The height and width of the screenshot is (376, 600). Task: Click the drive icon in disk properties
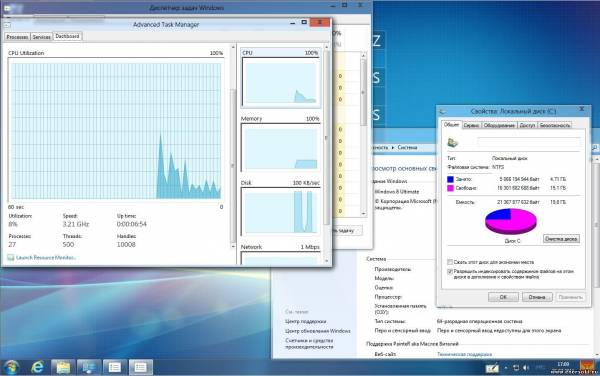pyautogui.click(x=452, y=143)
